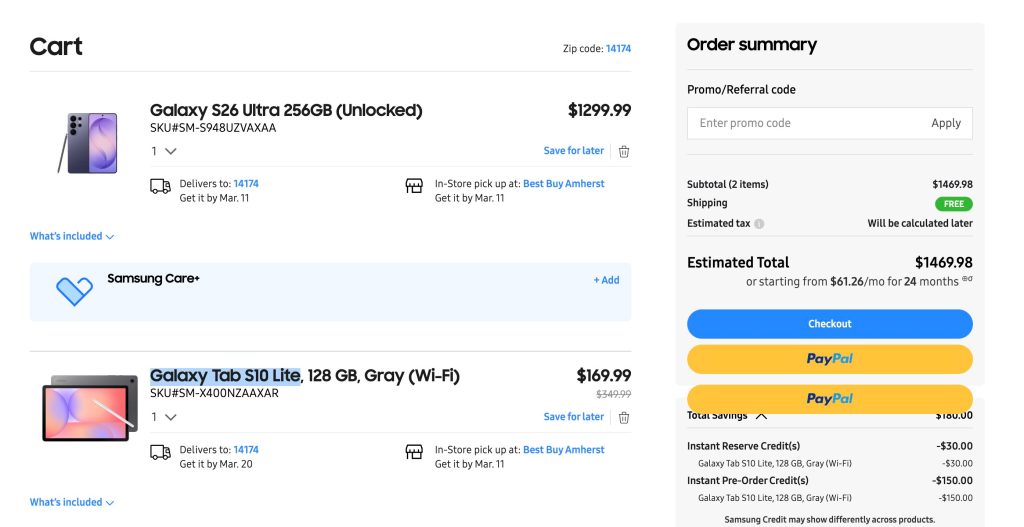Viewport: 1024px width, 527px height.
Task: Apply the promo code
Action: pyautogui.click(x=945, y=124)
